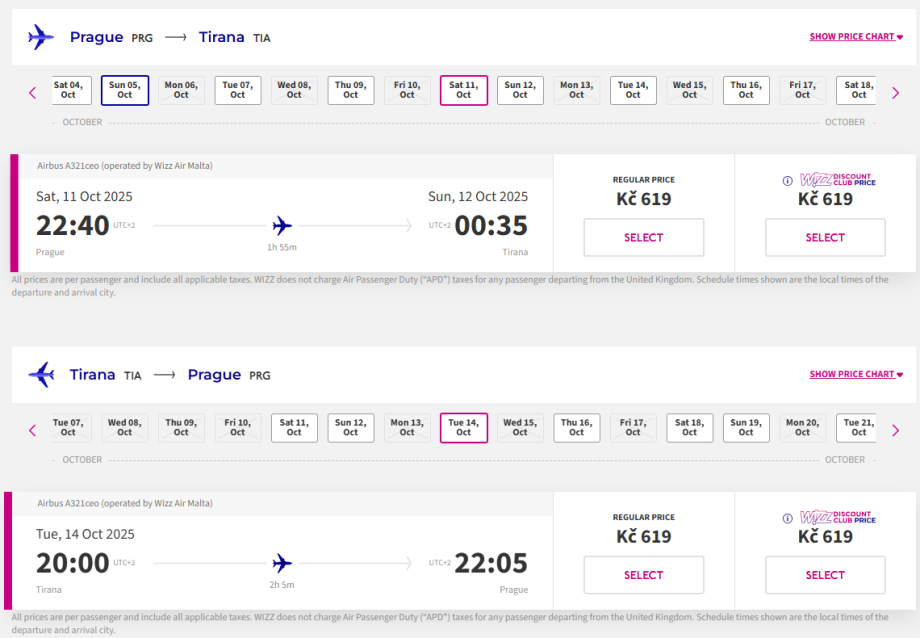Expand the outbound flight Show Price Chart
920x638 pixels.
(856, 37)
